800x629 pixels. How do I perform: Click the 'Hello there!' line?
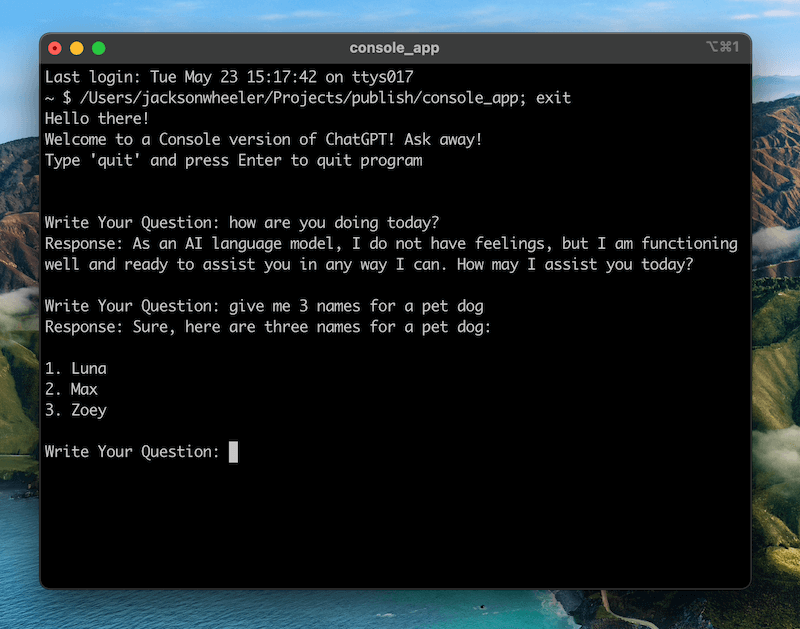(x=97, y=118)
